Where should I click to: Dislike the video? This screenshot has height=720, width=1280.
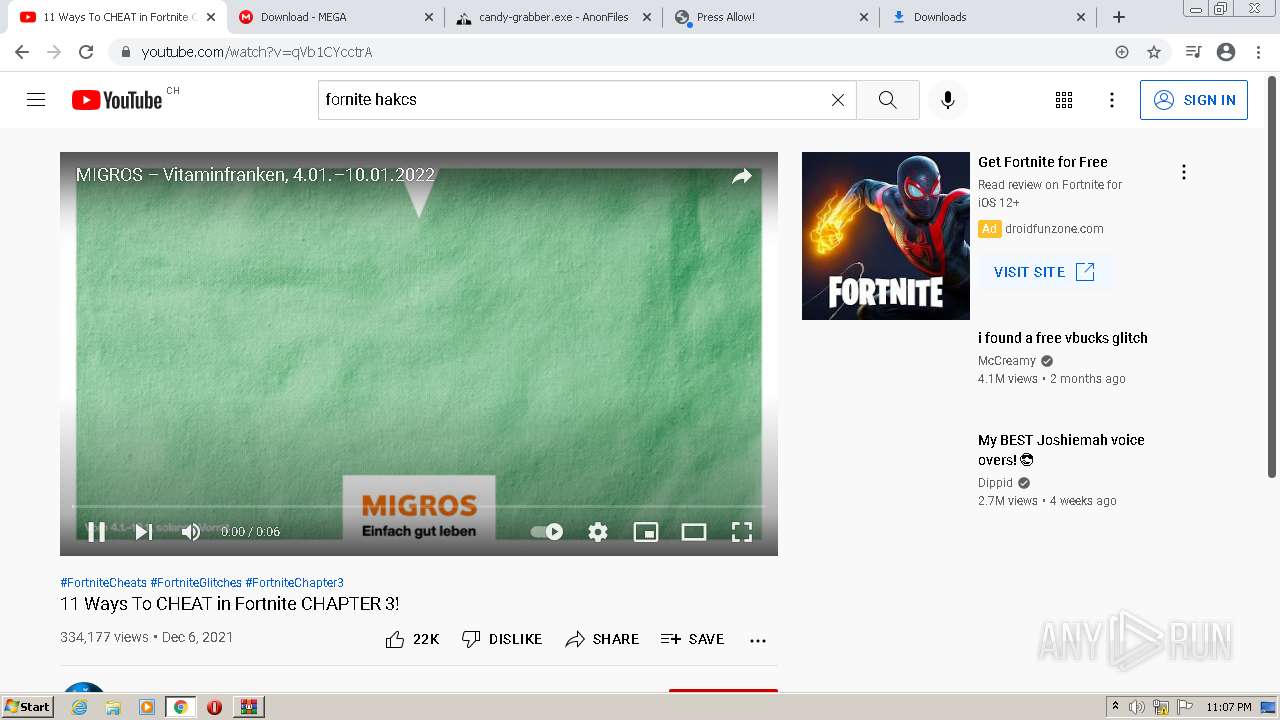(x=502, y=639)
